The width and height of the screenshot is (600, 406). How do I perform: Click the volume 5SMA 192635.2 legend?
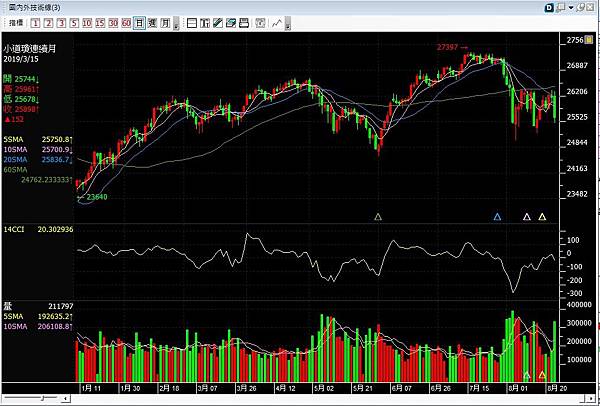[x=38, y=316]
